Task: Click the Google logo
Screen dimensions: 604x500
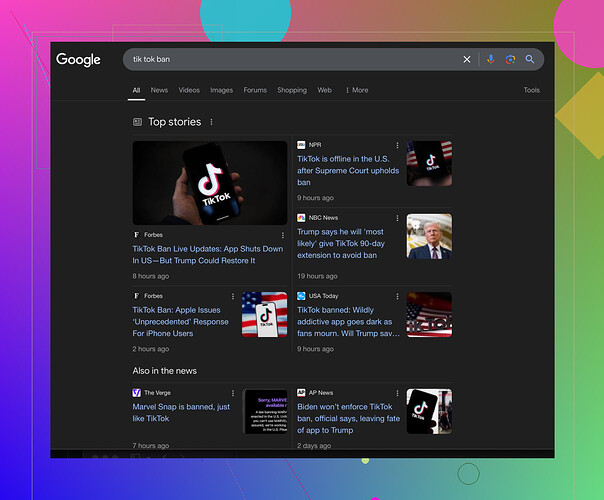Action: click(x=78, y=59)
